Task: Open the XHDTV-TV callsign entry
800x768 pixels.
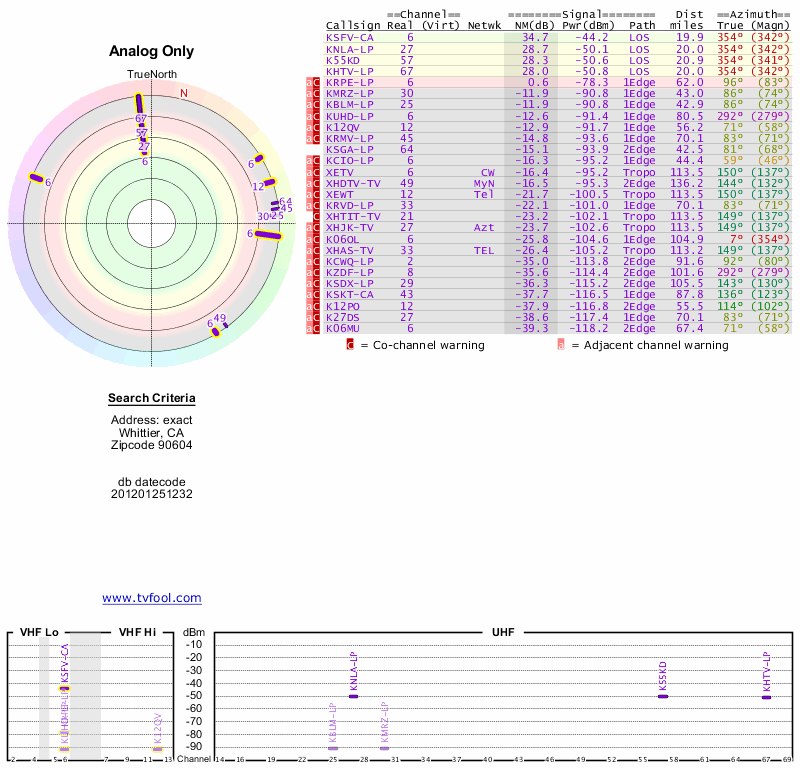Action: (x=353, y=183)
